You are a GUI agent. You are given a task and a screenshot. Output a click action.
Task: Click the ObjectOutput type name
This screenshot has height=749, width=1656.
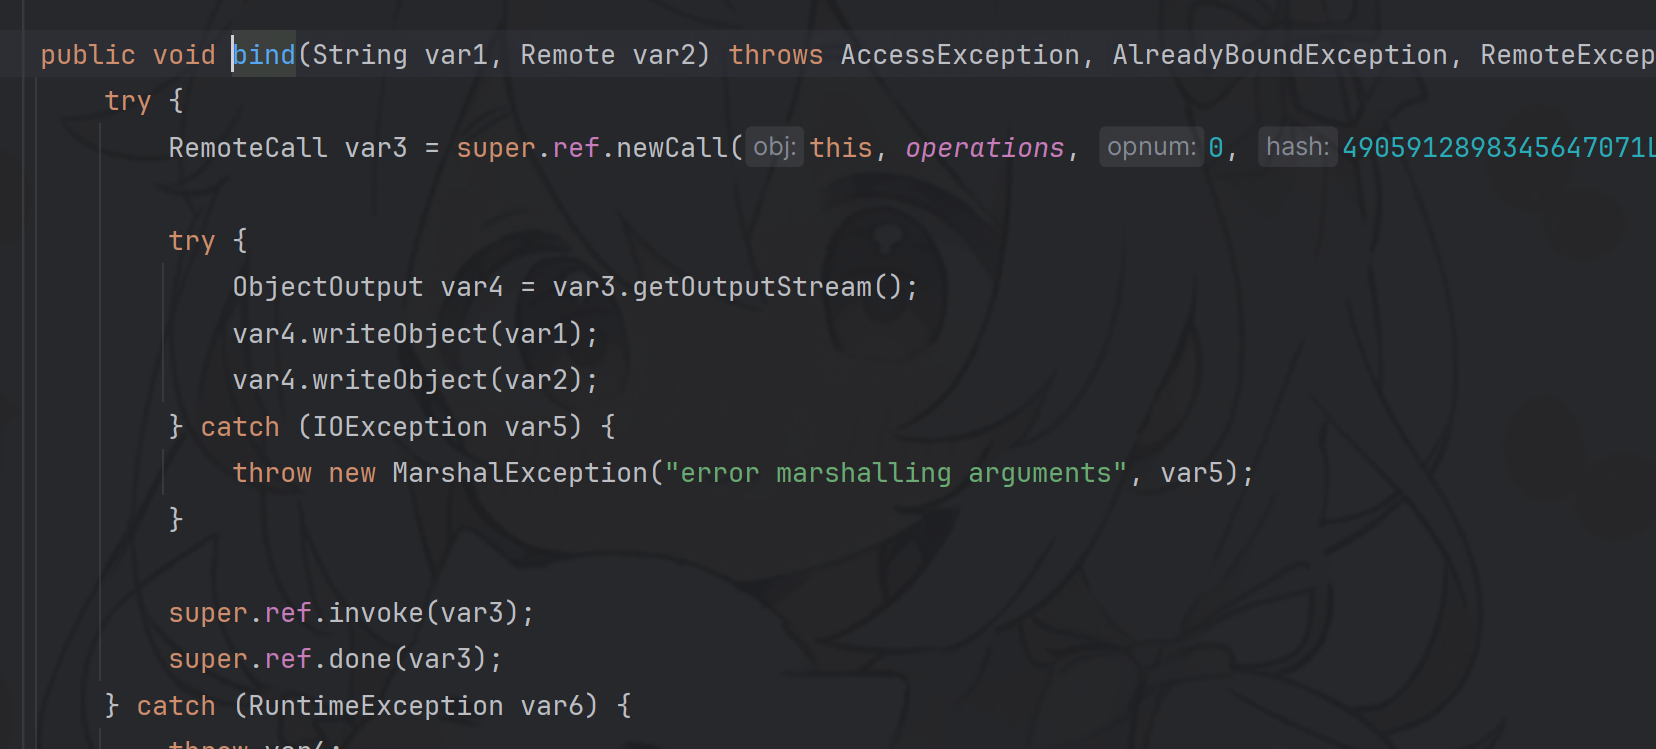click(x=327, y=287)
